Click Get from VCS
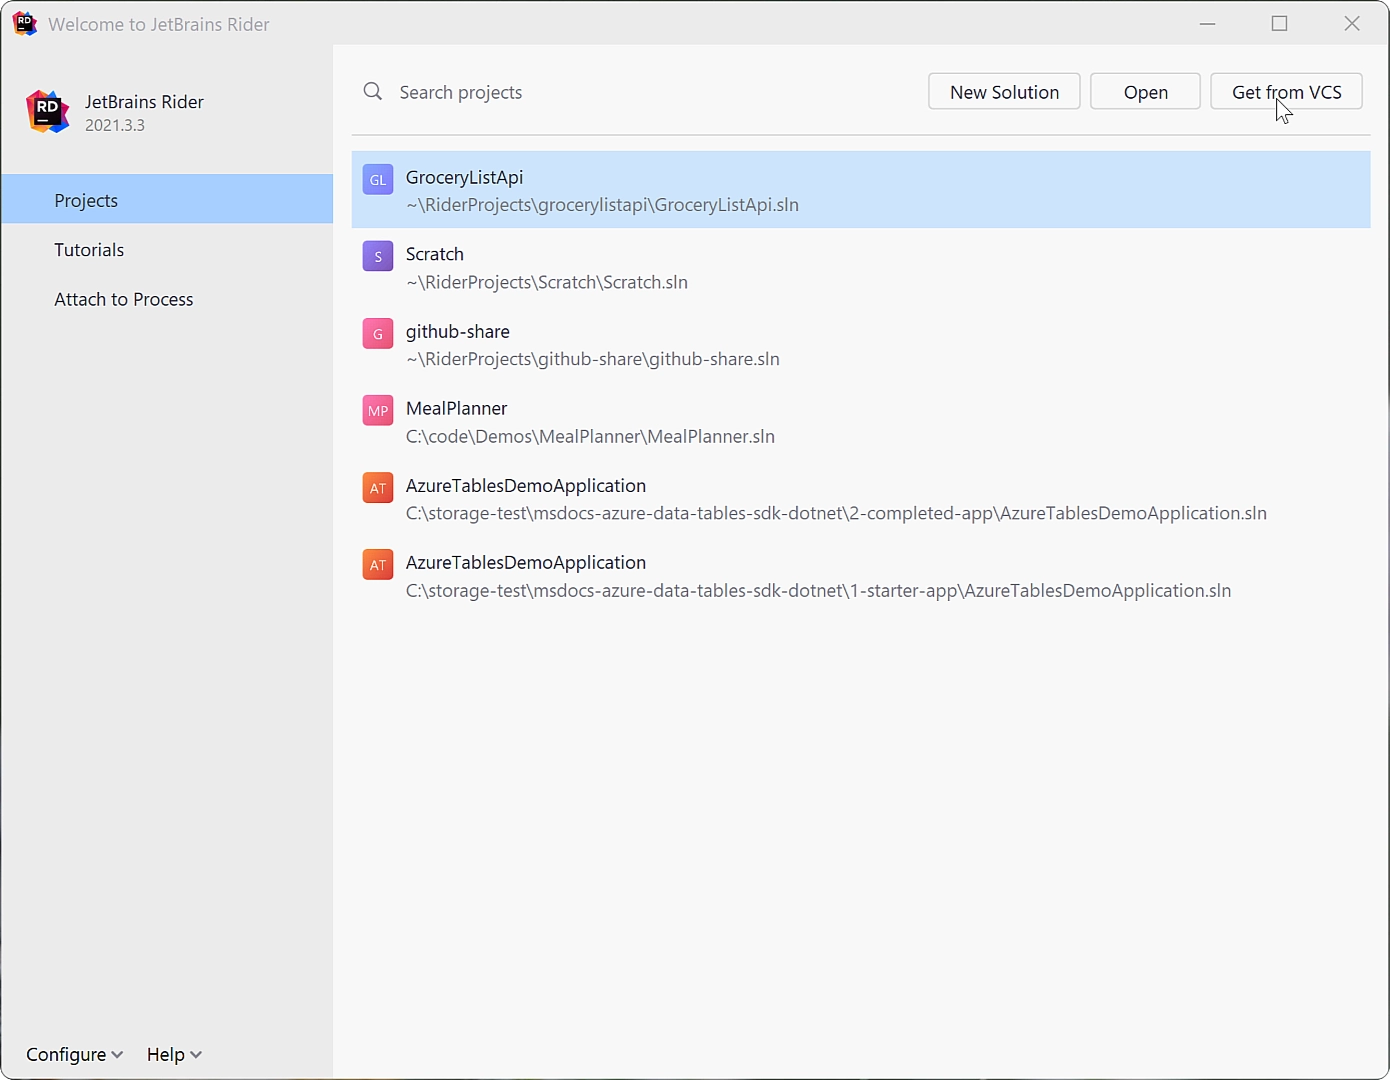The width and height of the screenshot is (1390, 1080). tap(1286, 92)
